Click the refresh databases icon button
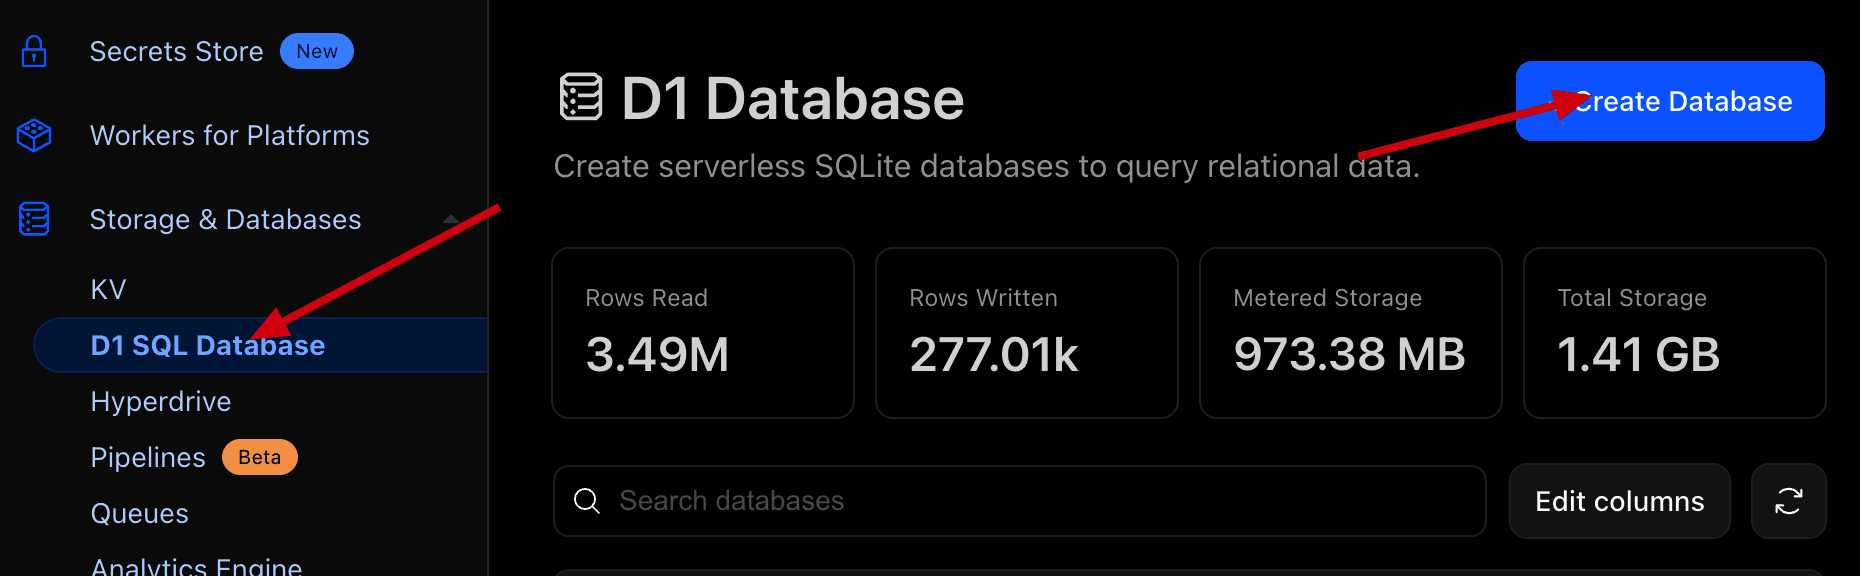1860x576 pixels. [x=1788, y=501]
